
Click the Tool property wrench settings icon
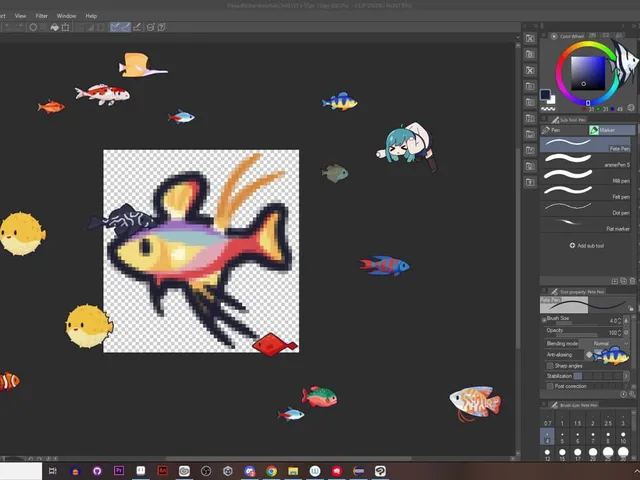tap(633, 395)
